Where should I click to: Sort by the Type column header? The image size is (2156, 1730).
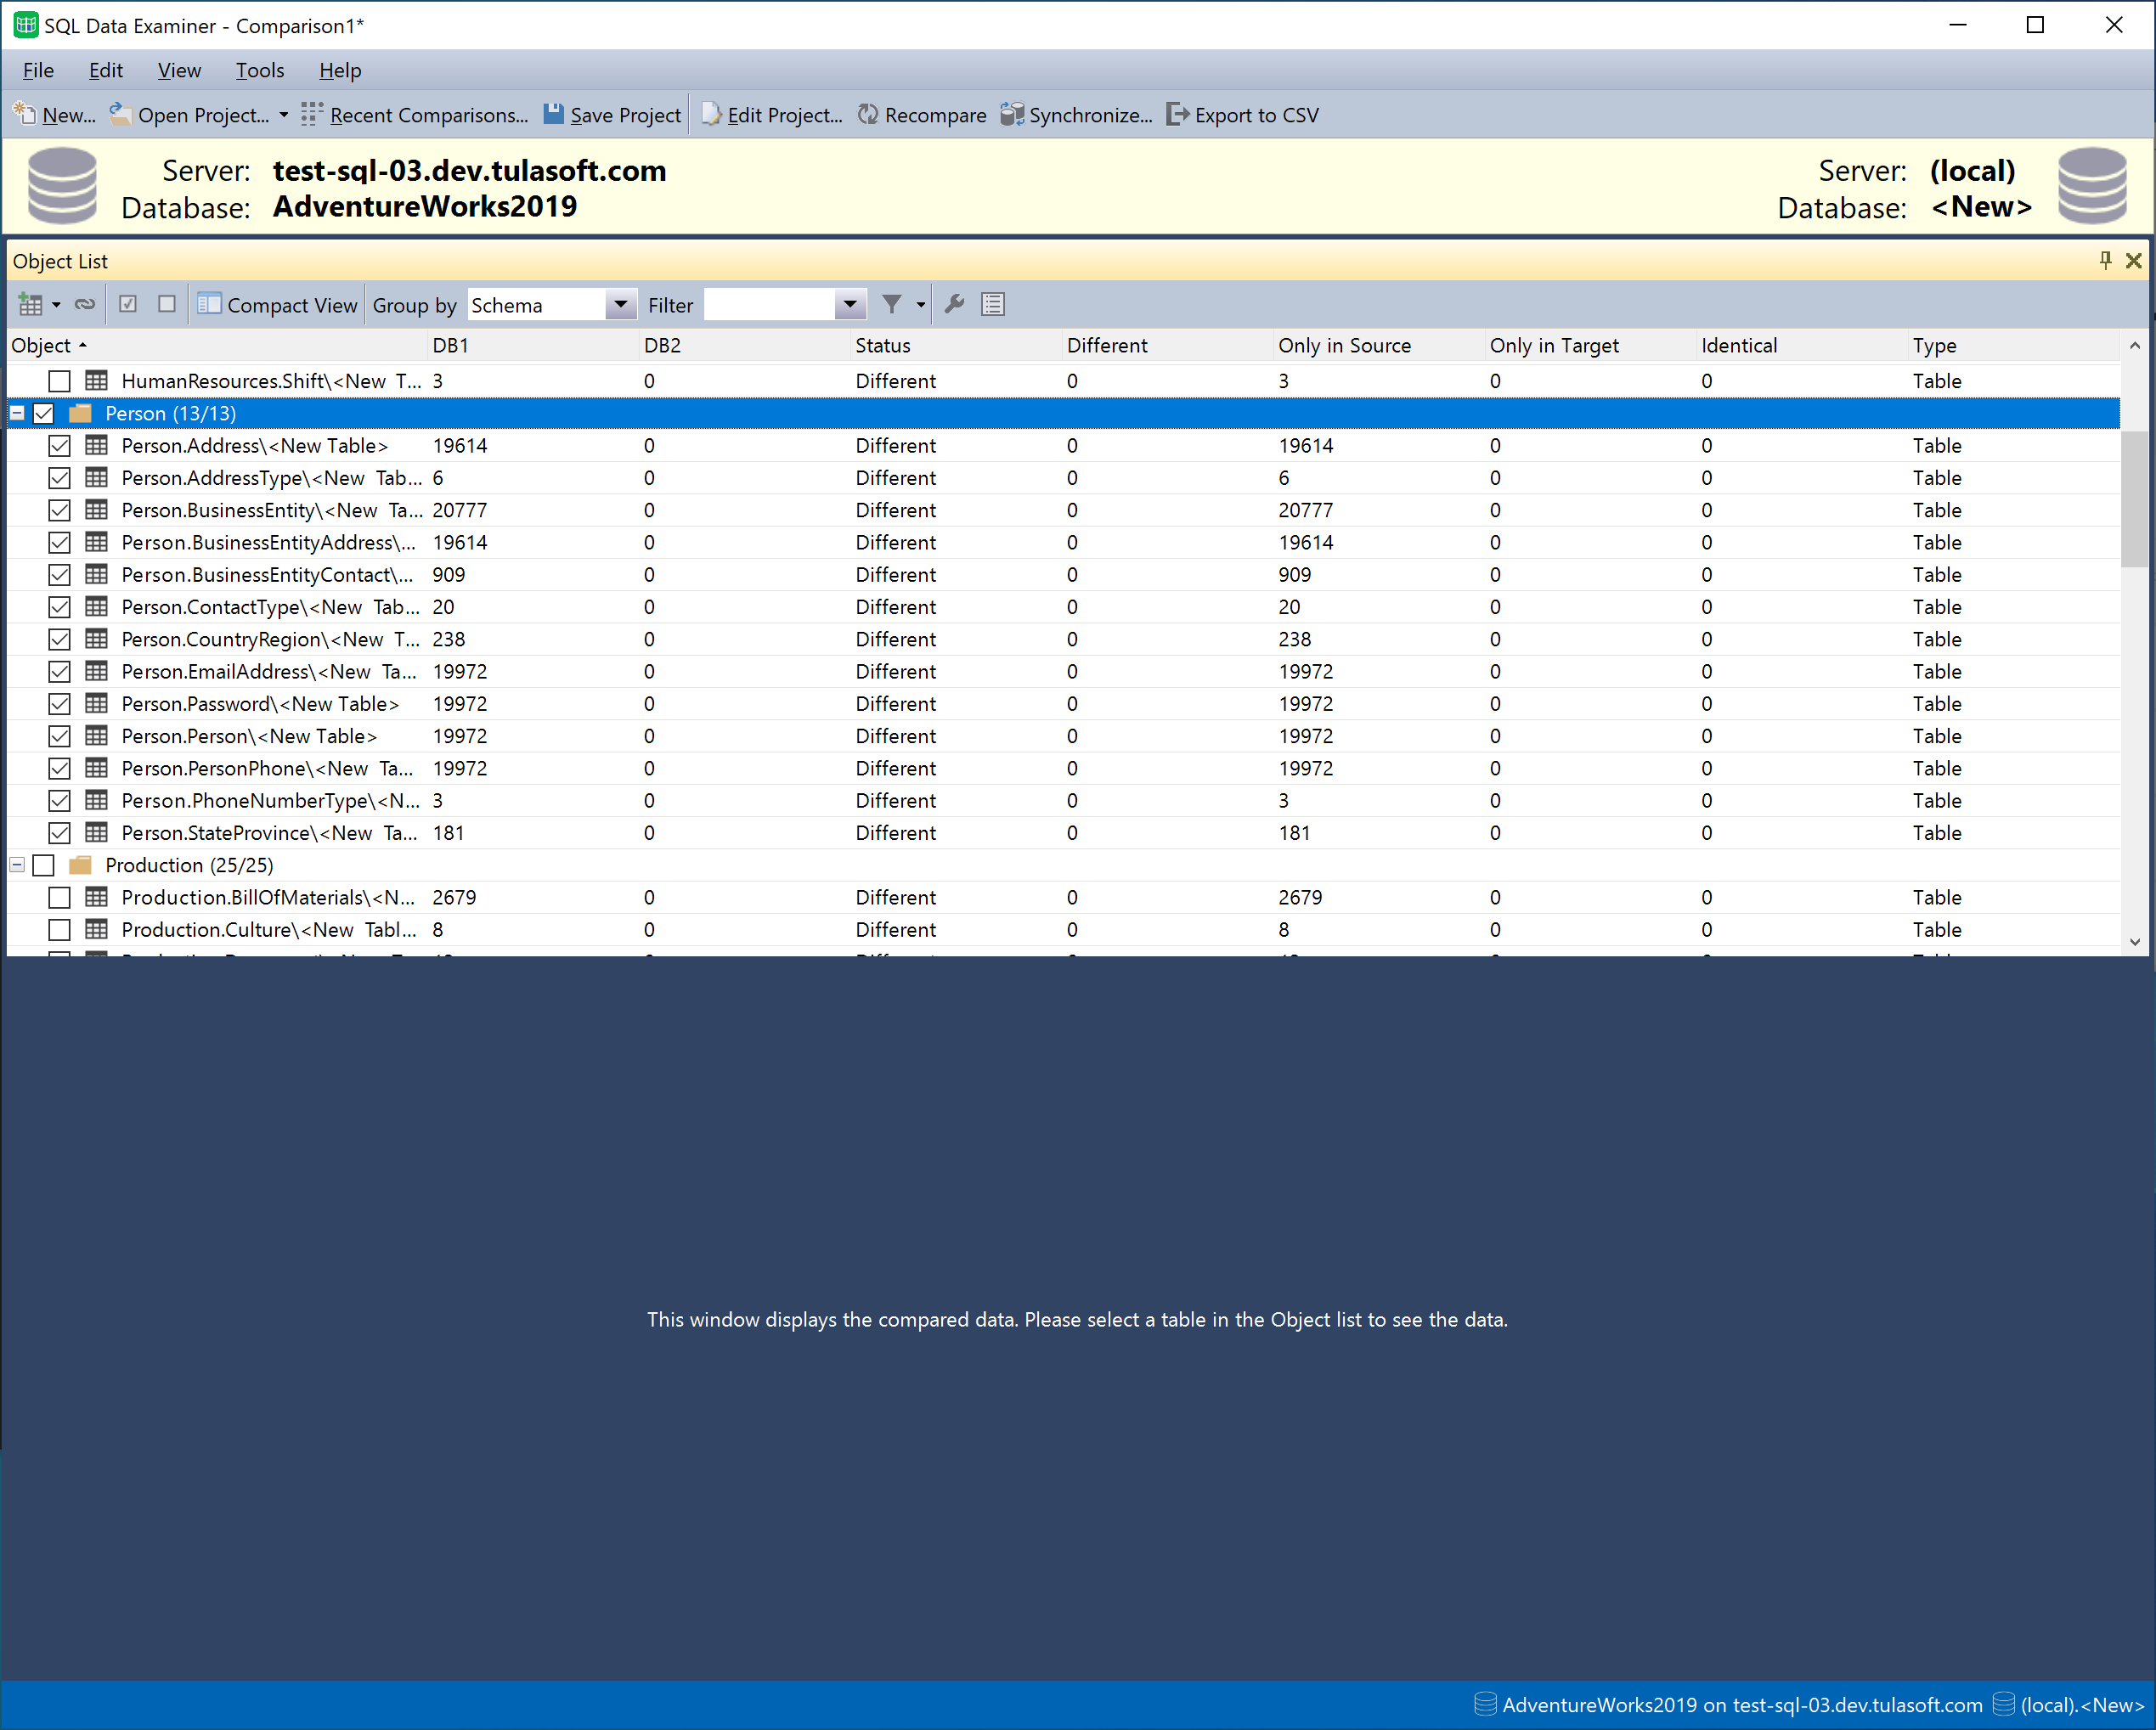(x=2013, y=345)
